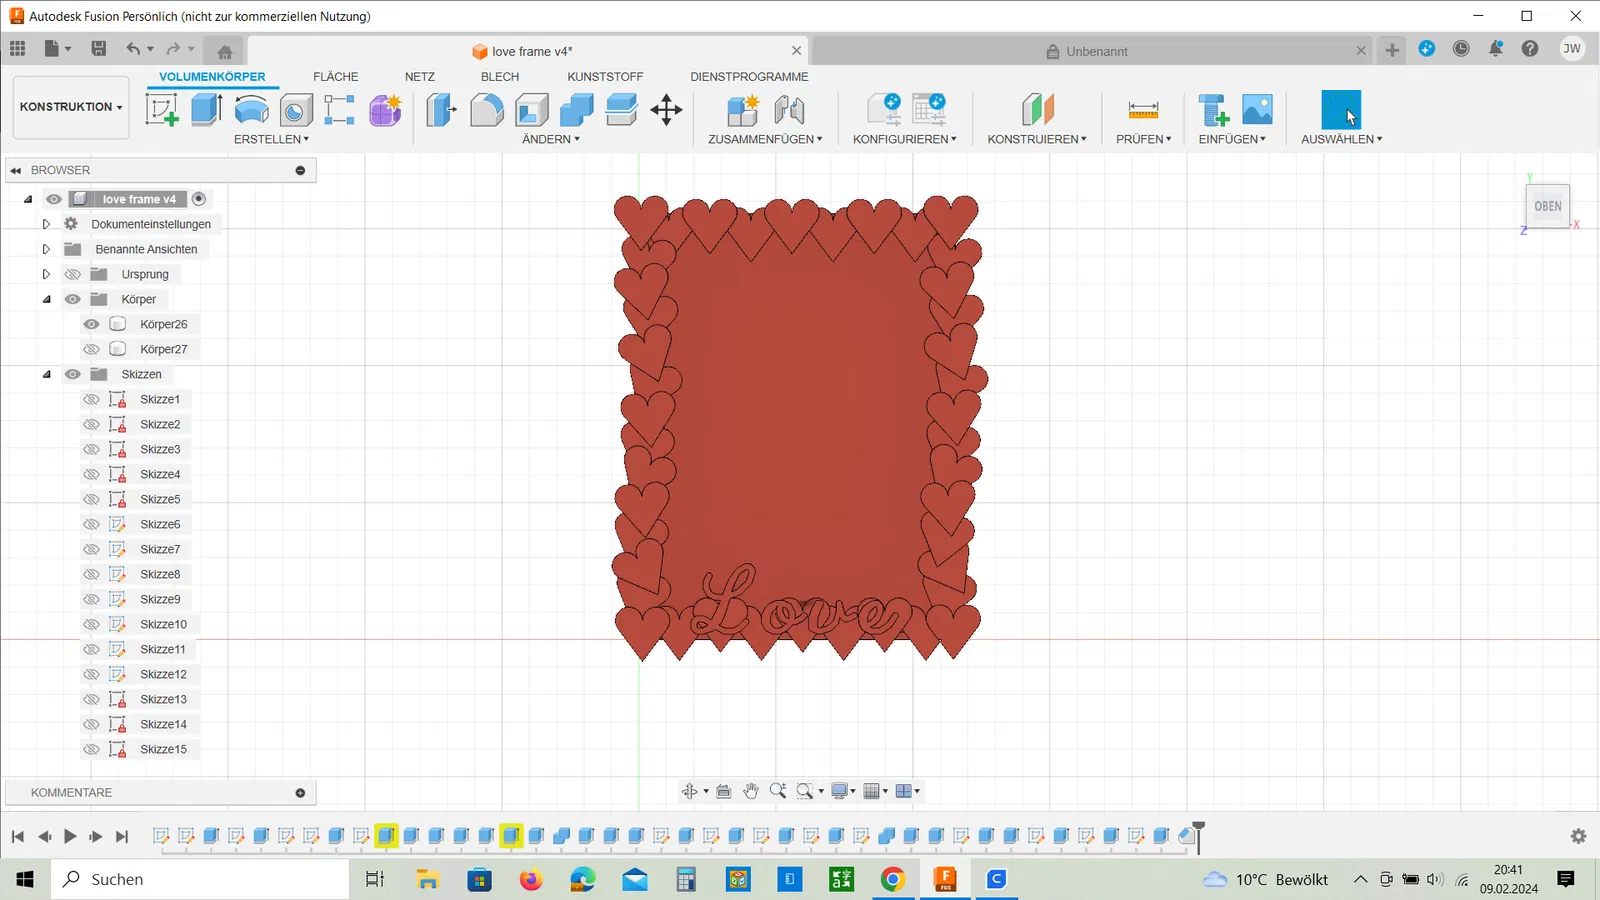
Task: Open the ZUSAMMENFÜGEN dropdown menu
Action: [765, 139]
